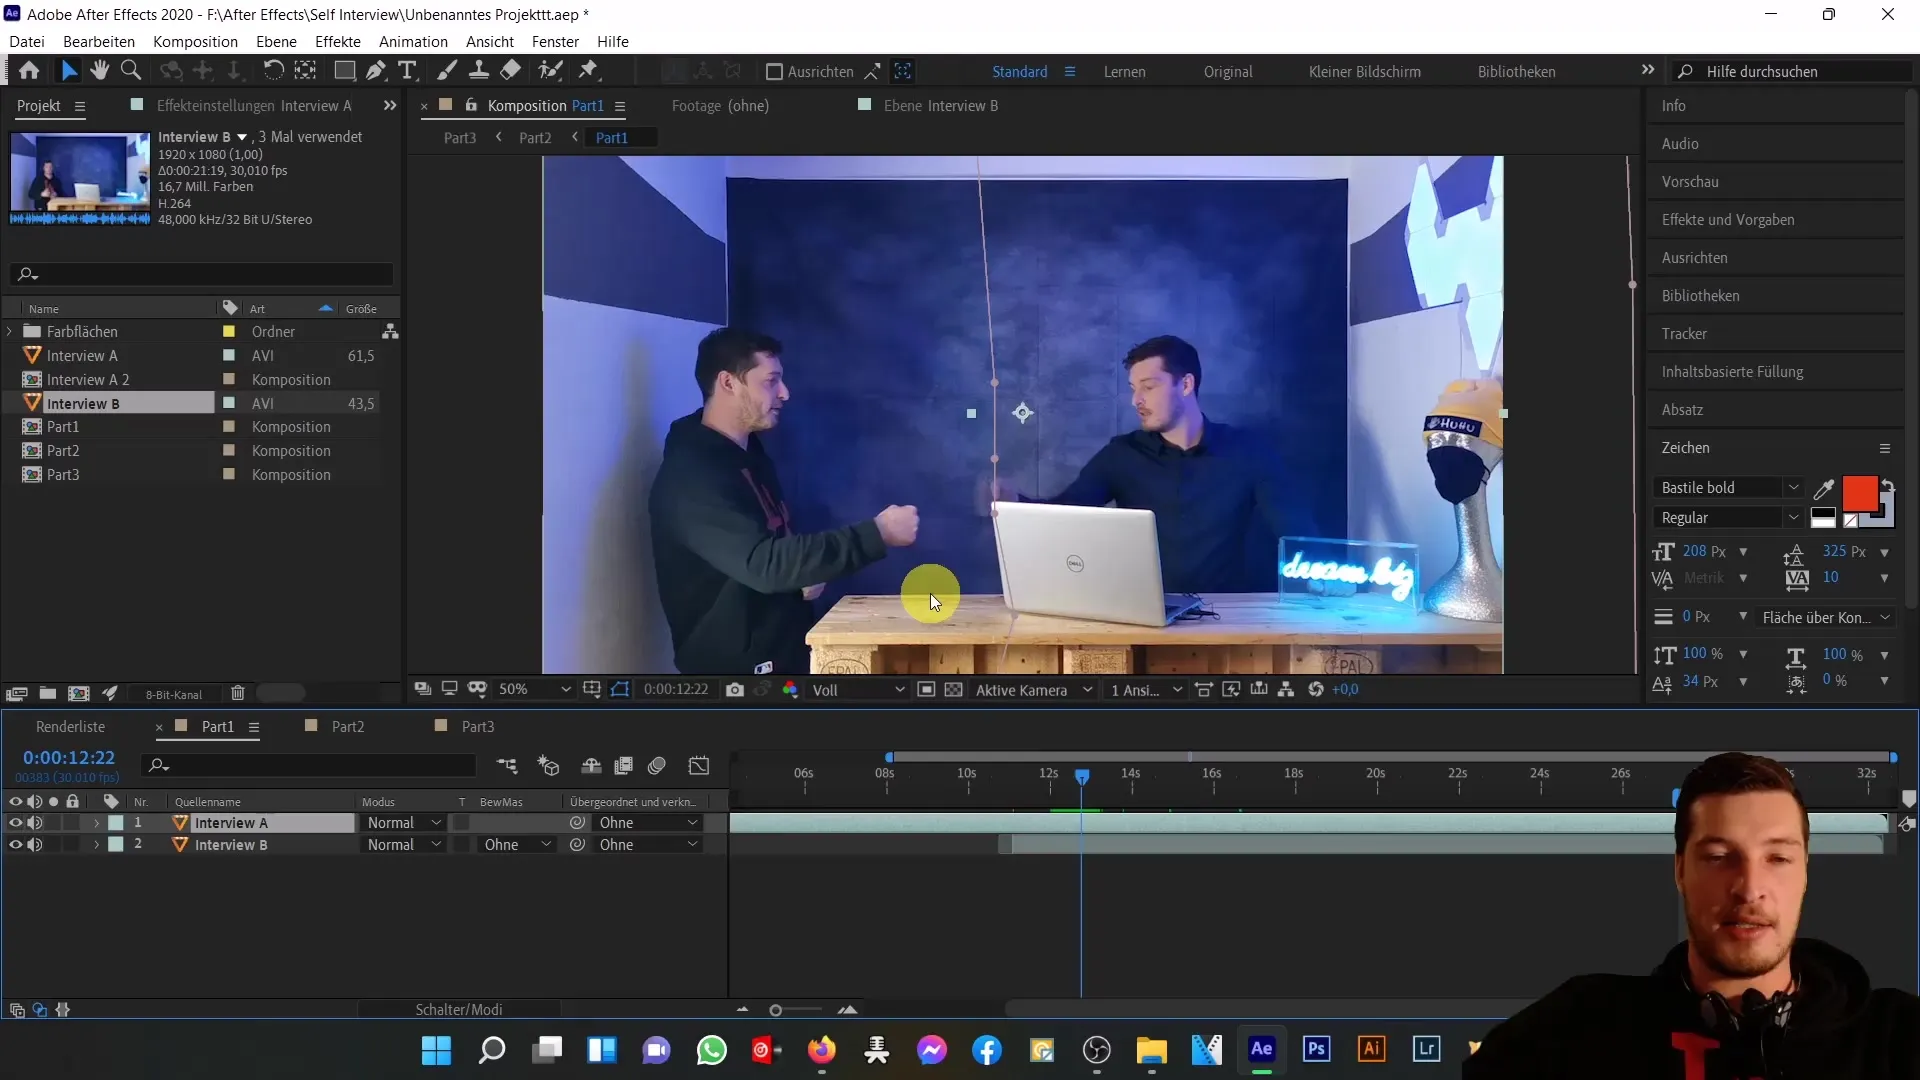
Task: Click the yellow label swatch of Farbflächen
Action: coord(229,331)
